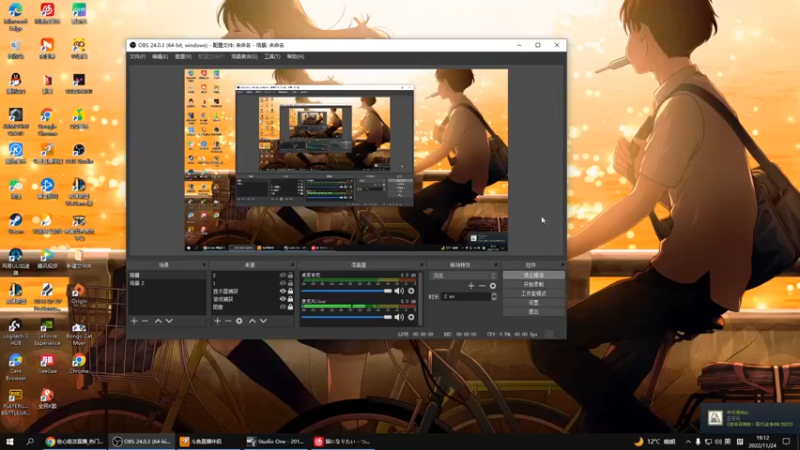Toggle lock for 图像 source

pos(290,307)
